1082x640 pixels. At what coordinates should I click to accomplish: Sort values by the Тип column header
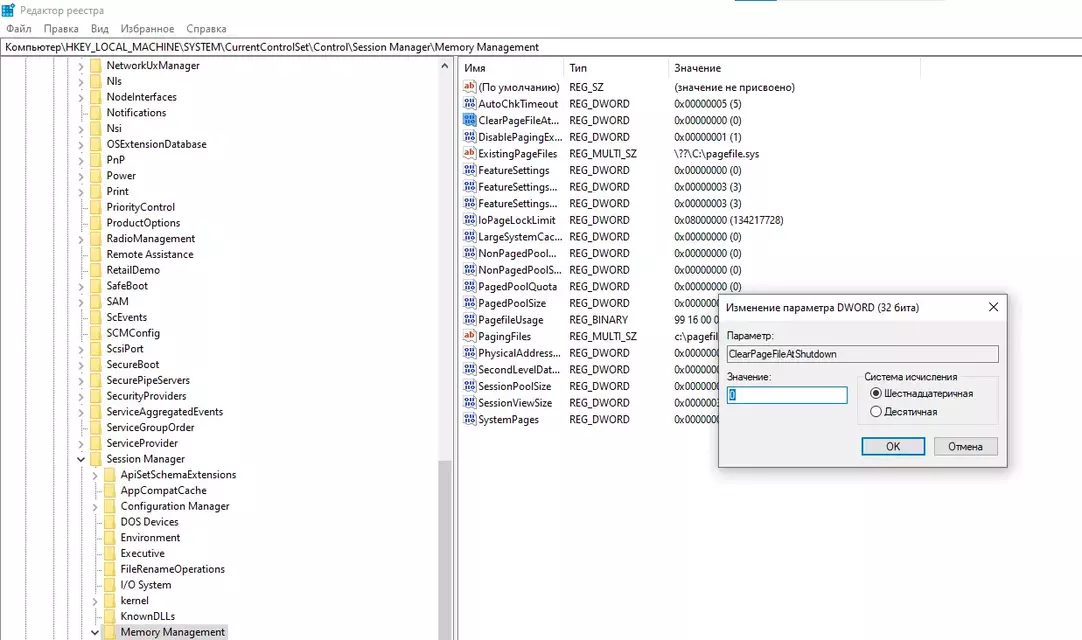point(616,68)
